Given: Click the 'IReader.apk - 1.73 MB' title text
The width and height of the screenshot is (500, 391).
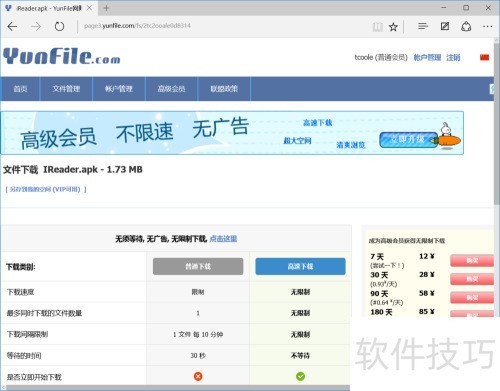Looking at the screenshot, I should [x=93, y=169].
